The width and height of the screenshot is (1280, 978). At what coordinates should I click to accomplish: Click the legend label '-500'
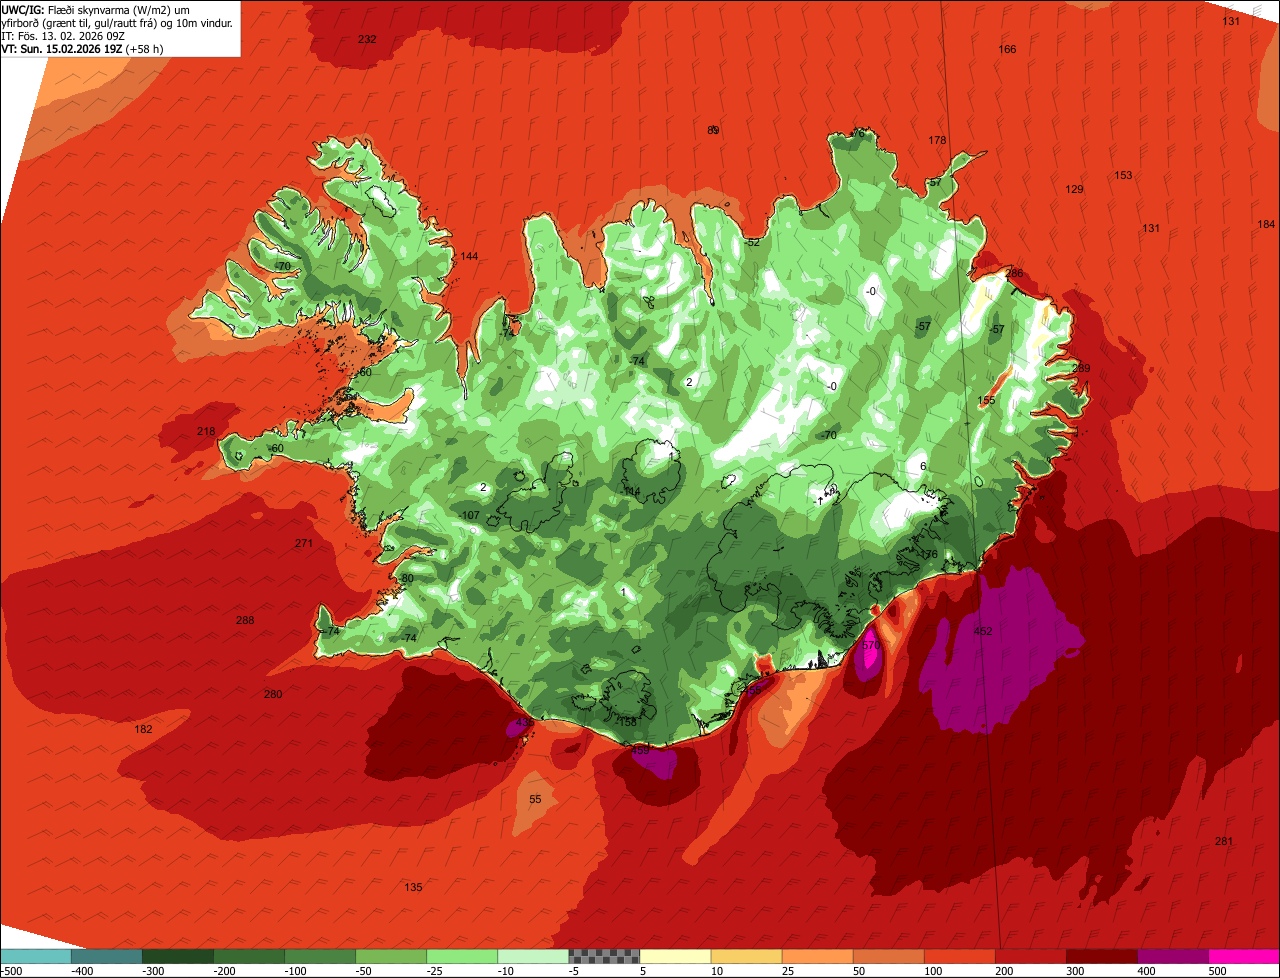pos(12,970)
